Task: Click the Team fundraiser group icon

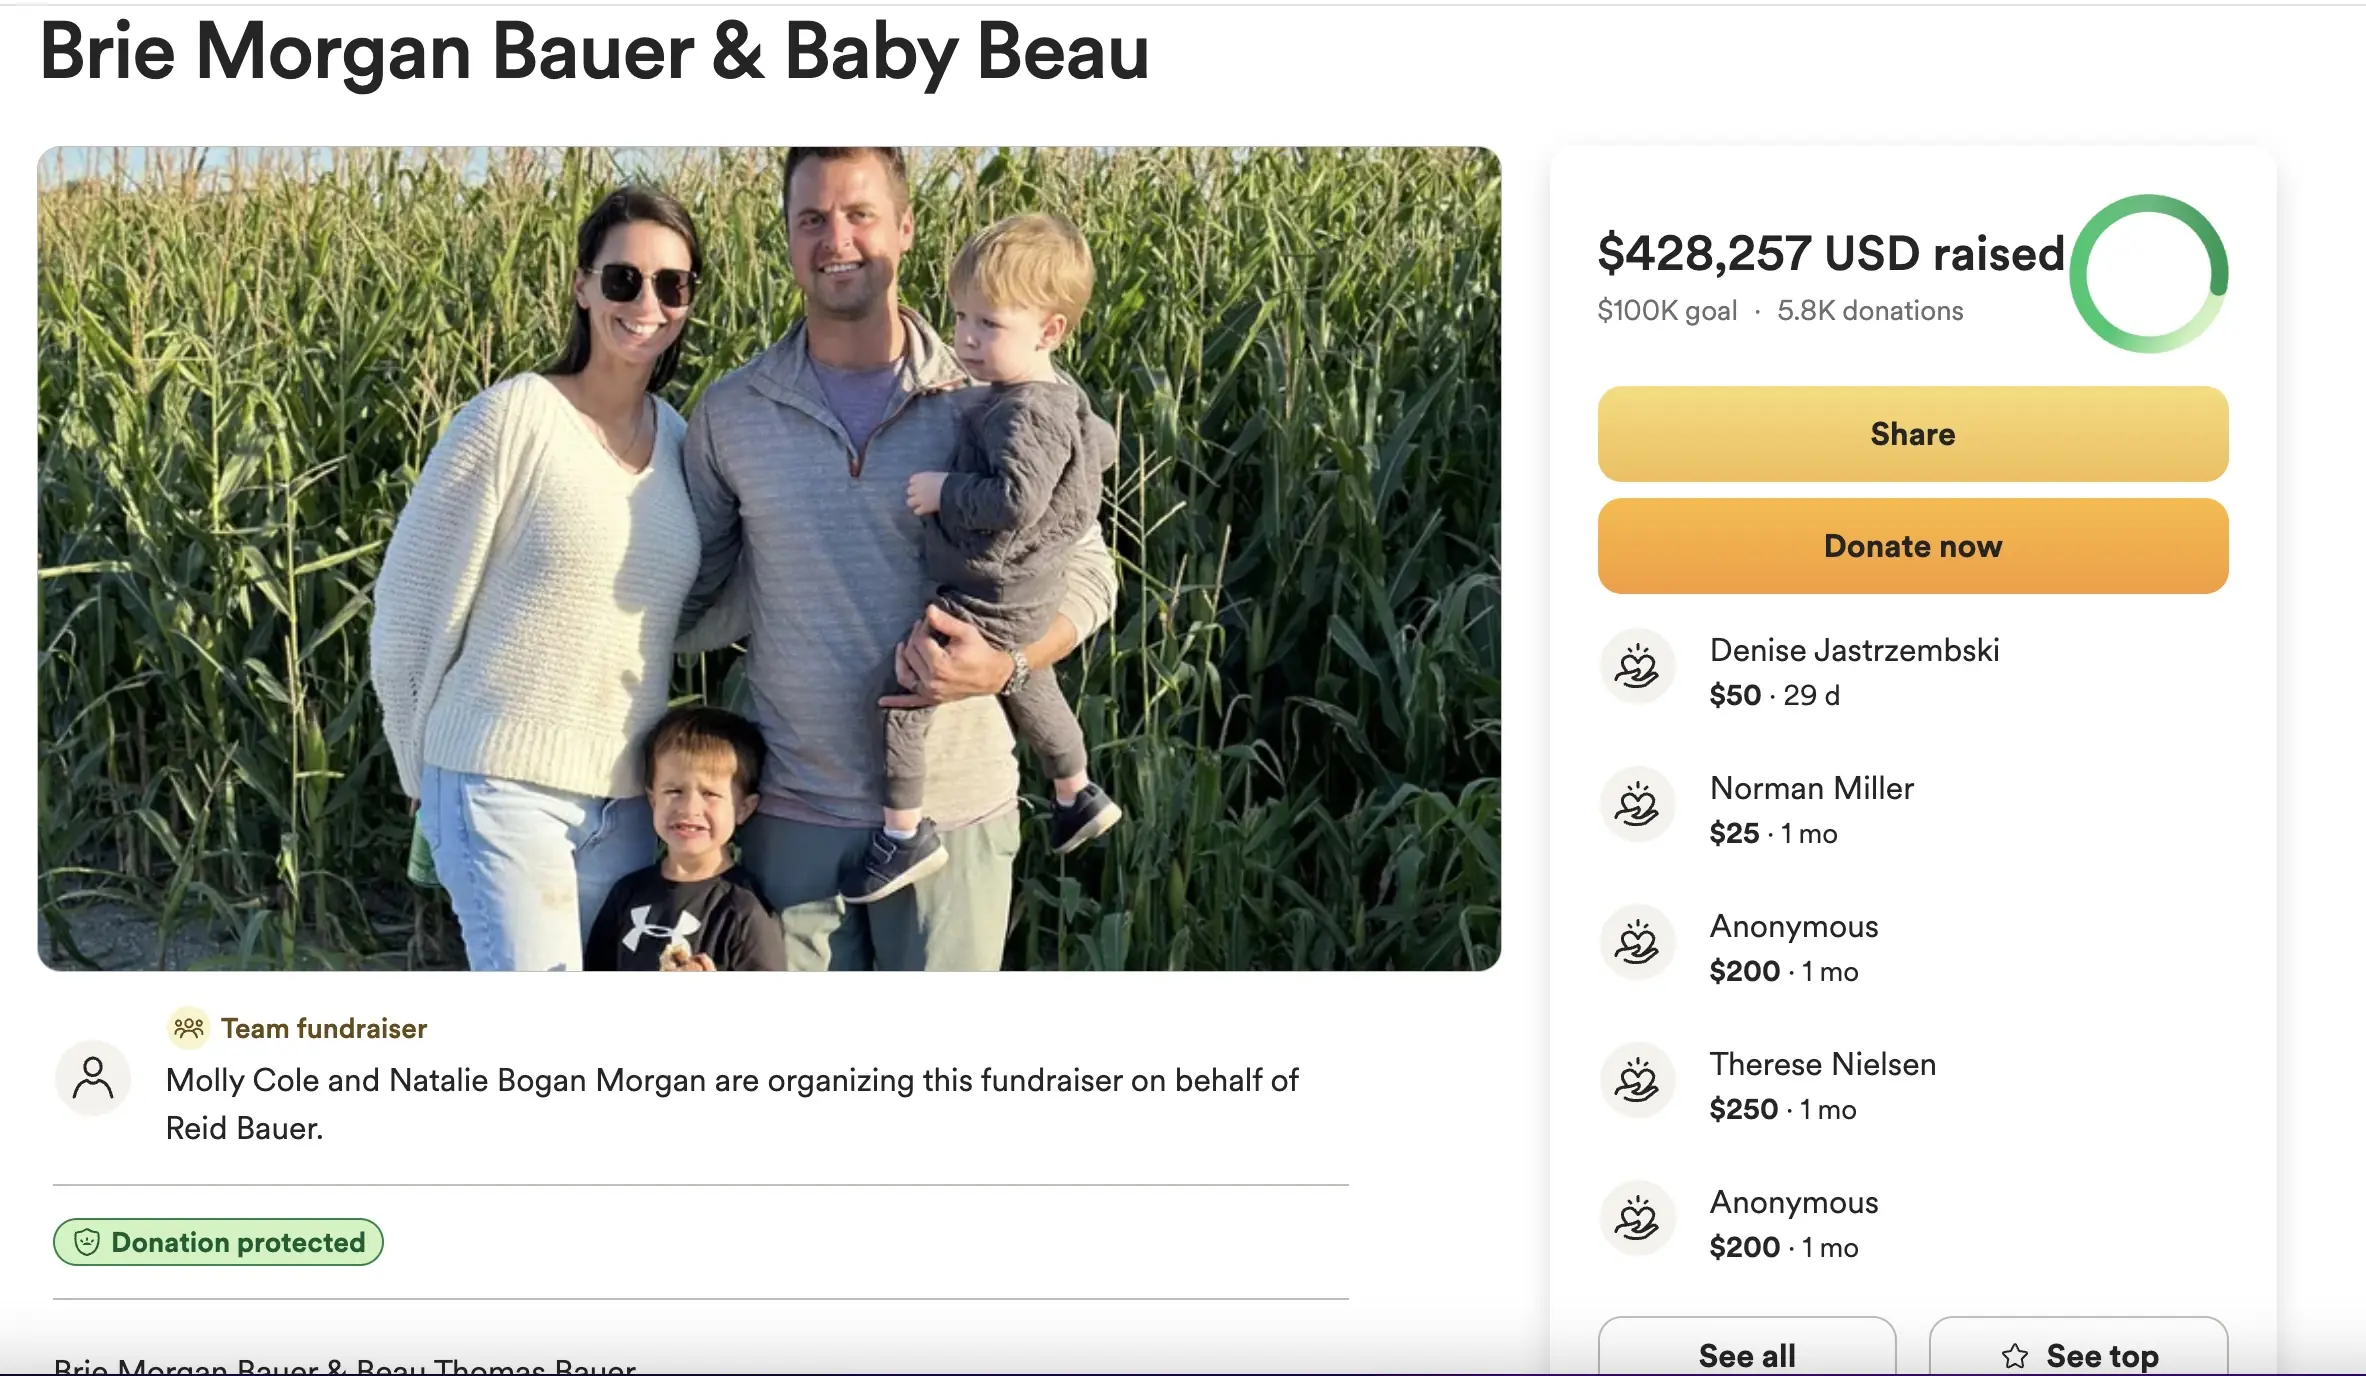Action: 188,1028
